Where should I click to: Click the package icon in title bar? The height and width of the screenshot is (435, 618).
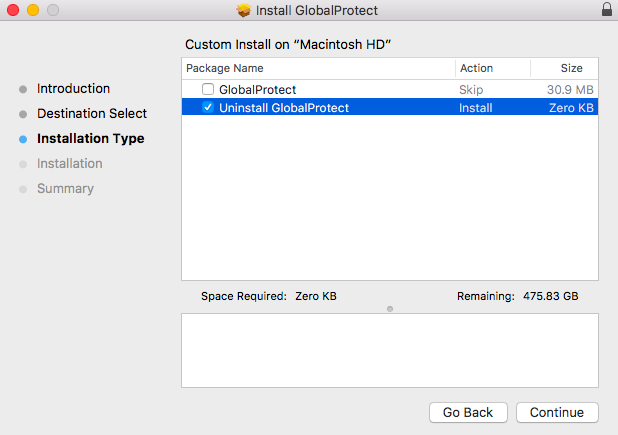coord(243,11)
